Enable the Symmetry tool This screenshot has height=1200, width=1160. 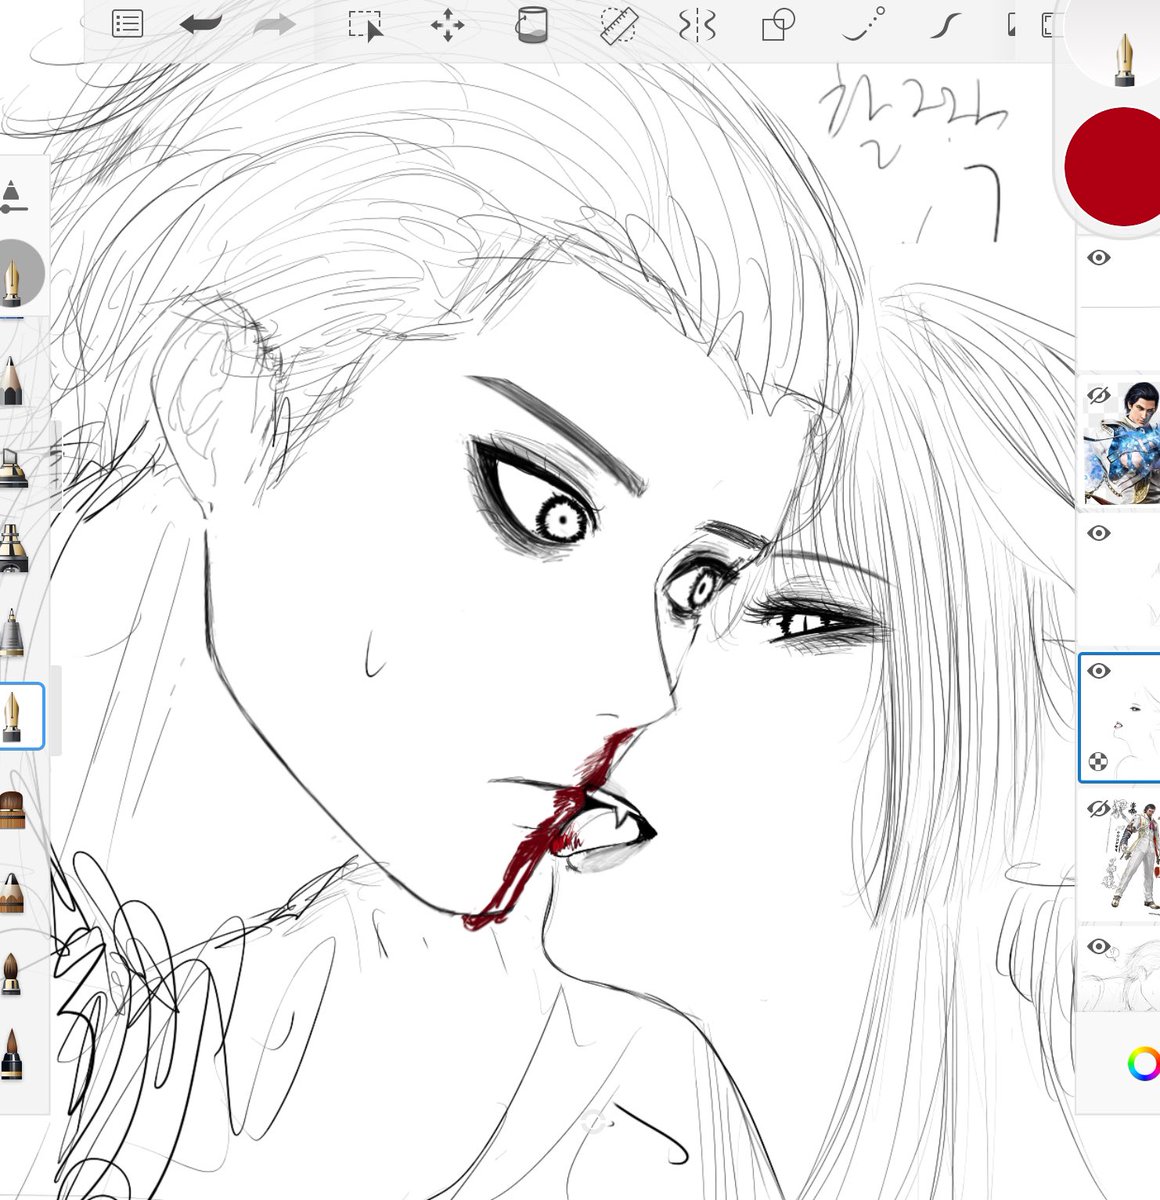pos(697,26)
